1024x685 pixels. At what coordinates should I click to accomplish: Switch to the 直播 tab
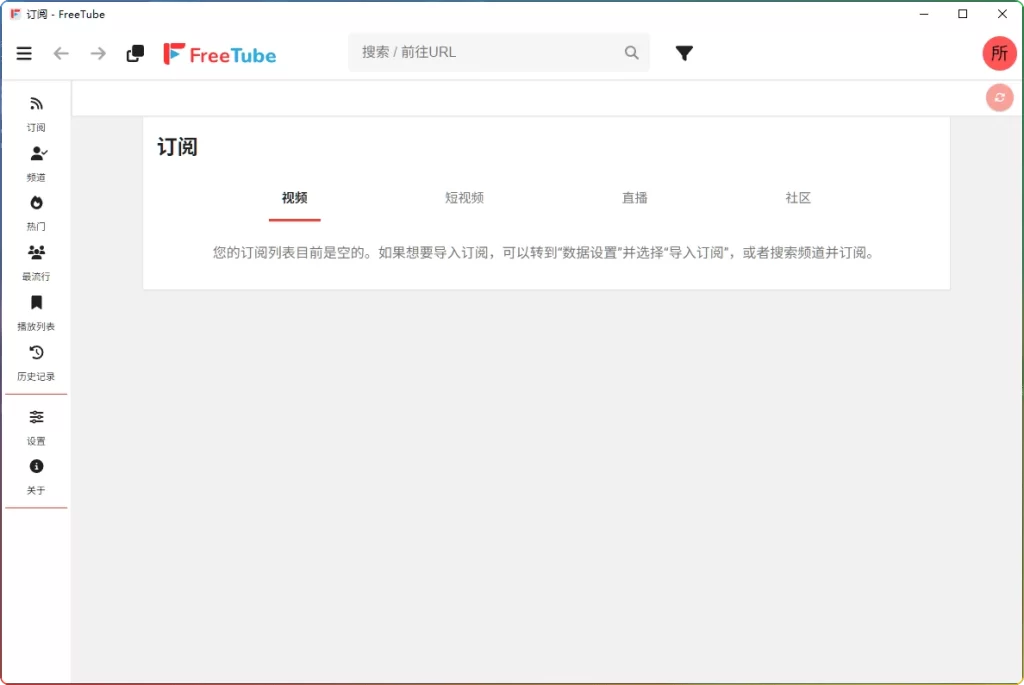[x=634, y=198]
